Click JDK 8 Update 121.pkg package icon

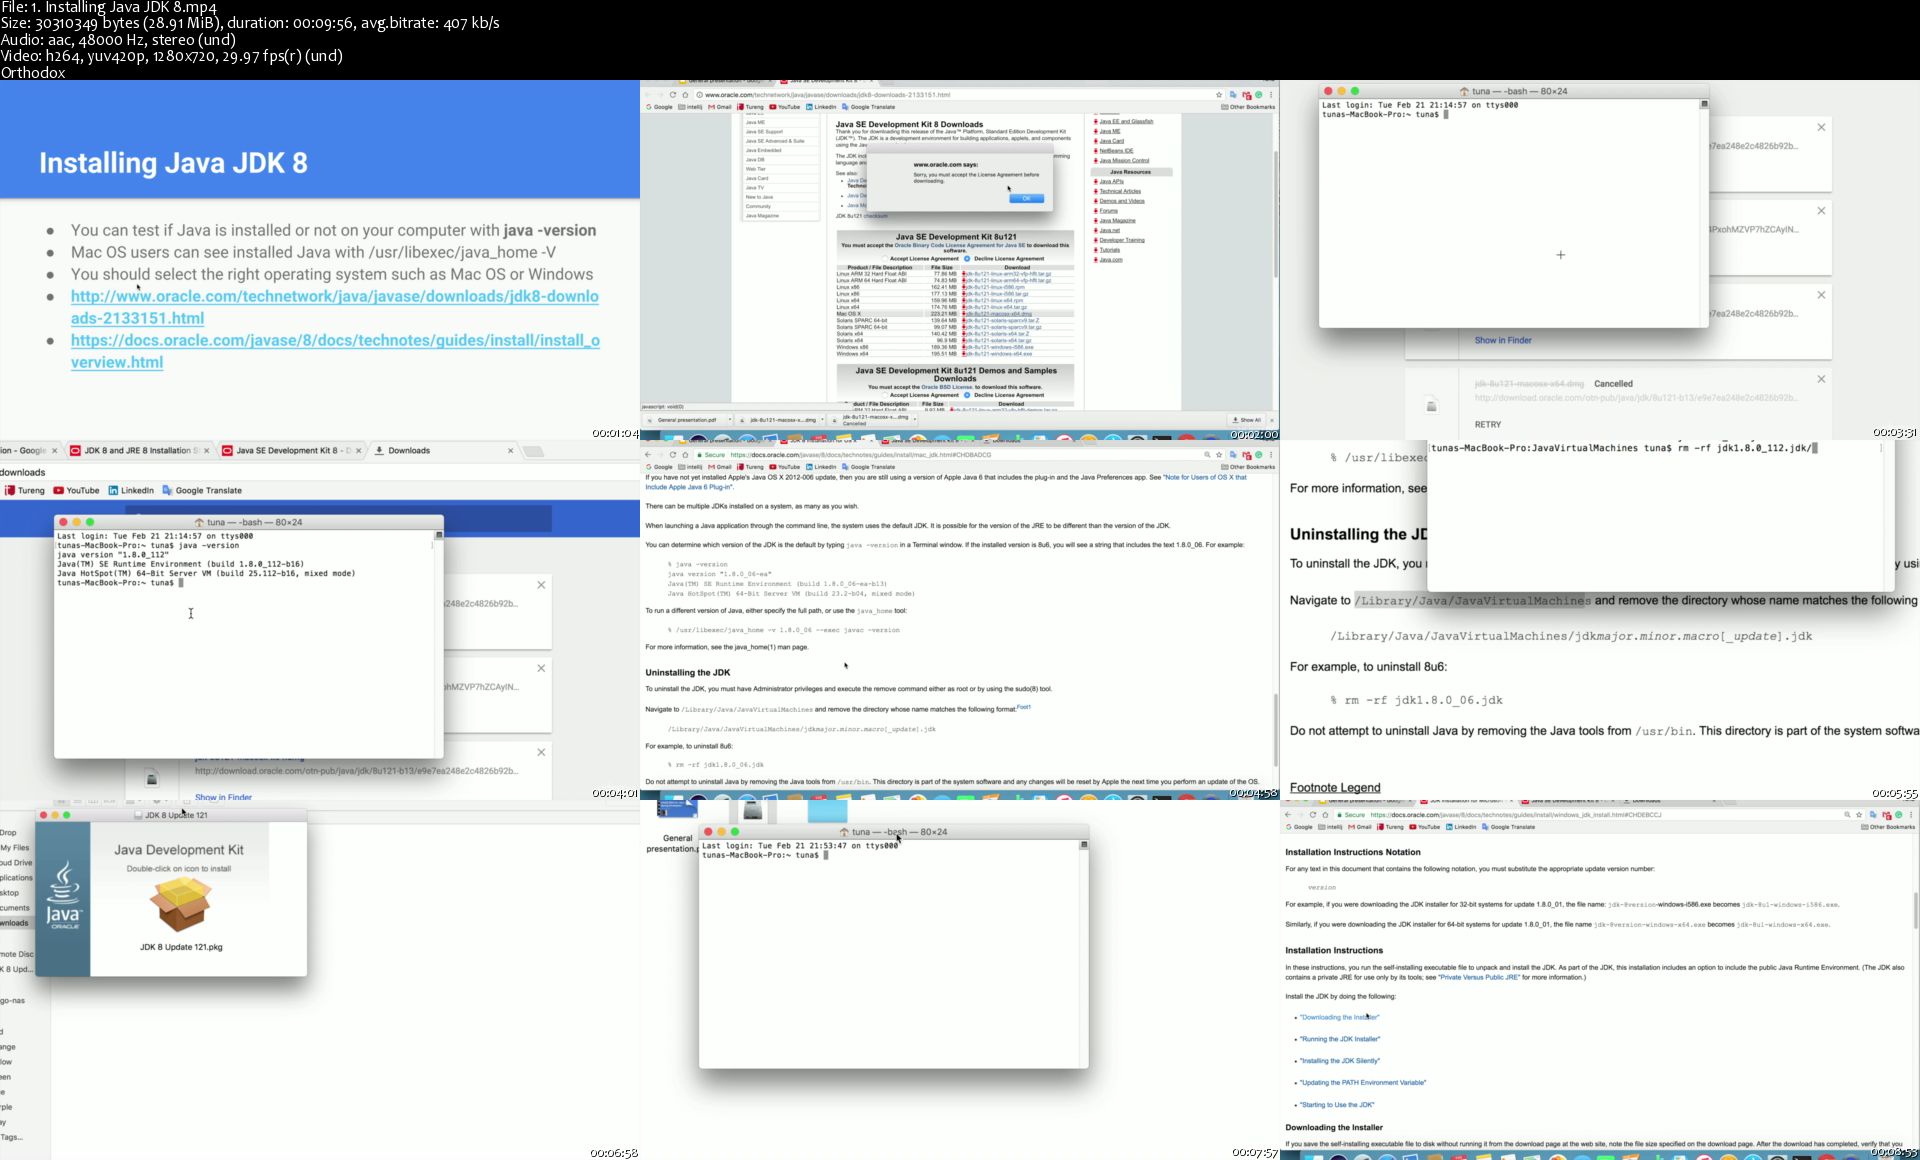point(180,905)
